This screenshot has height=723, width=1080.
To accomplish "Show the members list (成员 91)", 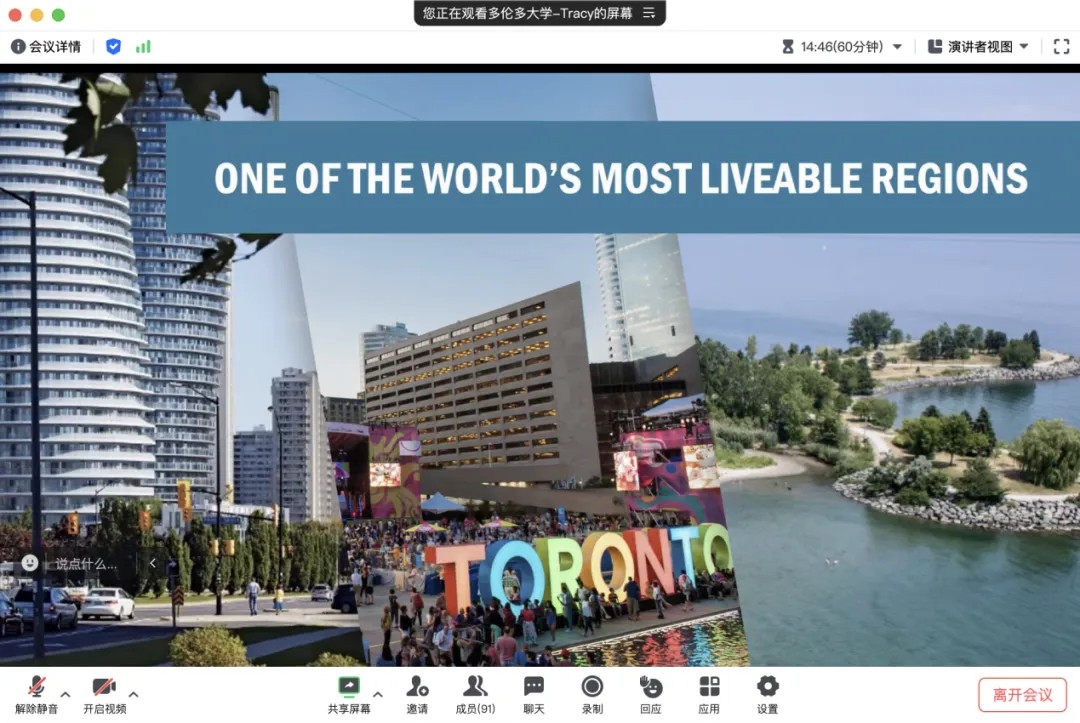I will pyautogui.click(x=475, y=695).
